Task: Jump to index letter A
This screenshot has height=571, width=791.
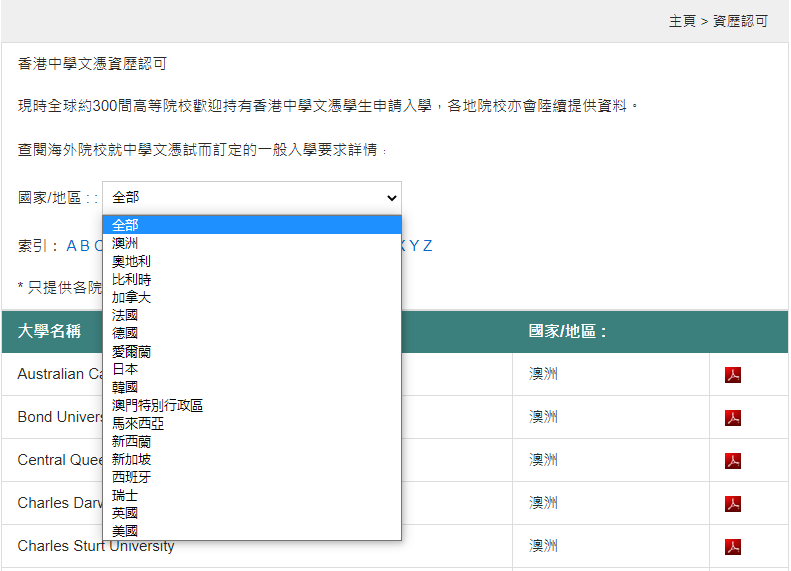Action: (x=71, y=246)
